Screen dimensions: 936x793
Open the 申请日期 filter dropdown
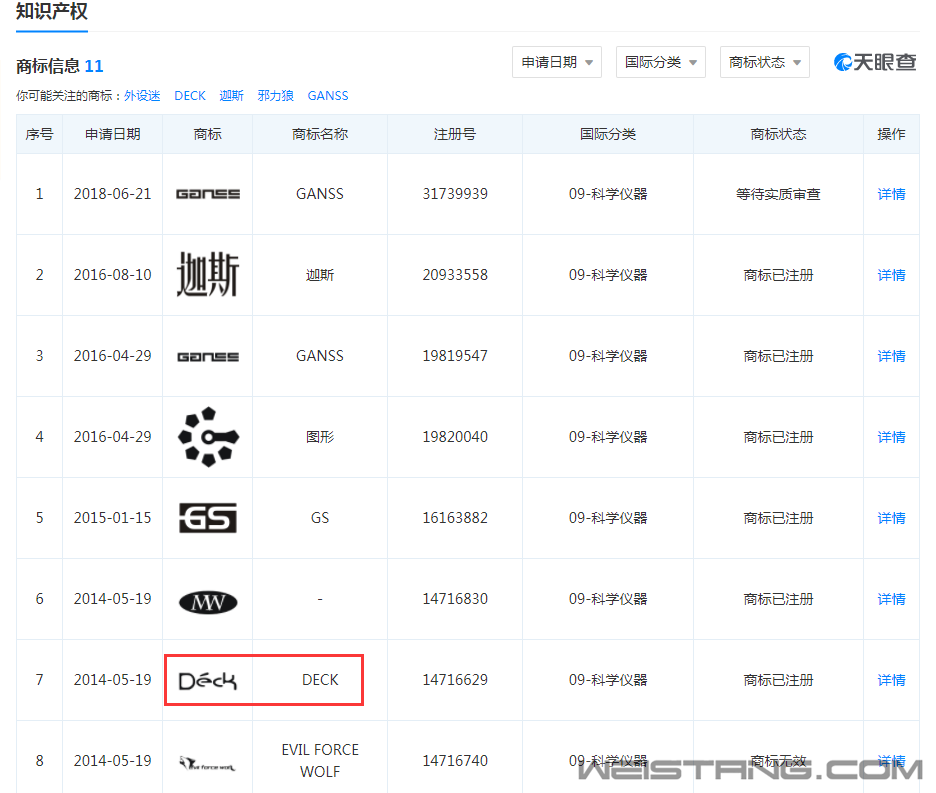(x=556, y=61)
